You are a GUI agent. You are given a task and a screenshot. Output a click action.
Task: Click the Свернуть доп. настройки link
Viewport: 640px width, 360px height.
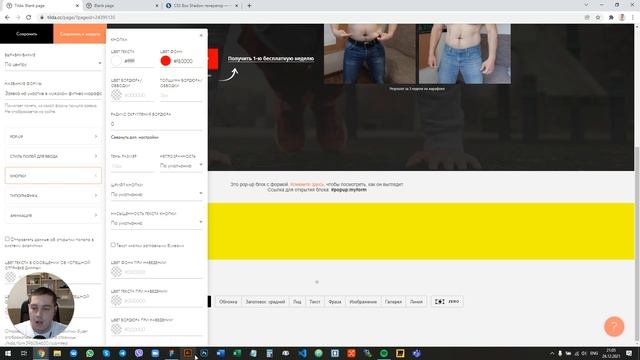135,138
